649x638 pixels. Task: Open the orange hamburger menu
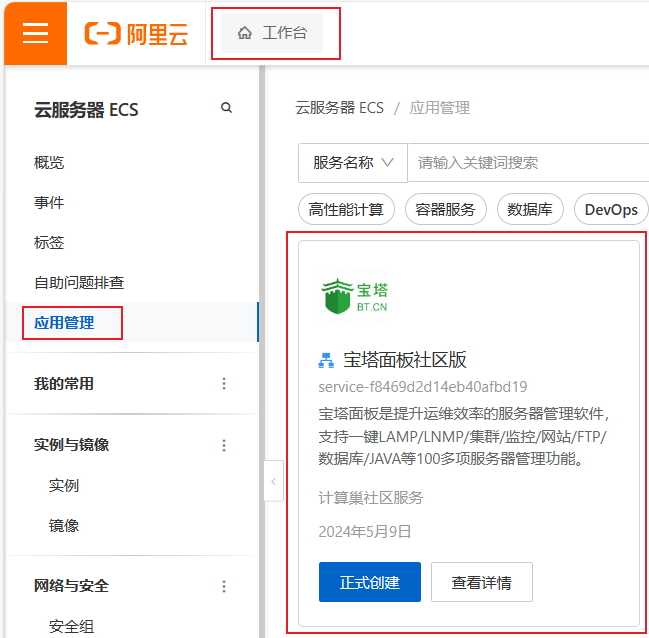36,33
